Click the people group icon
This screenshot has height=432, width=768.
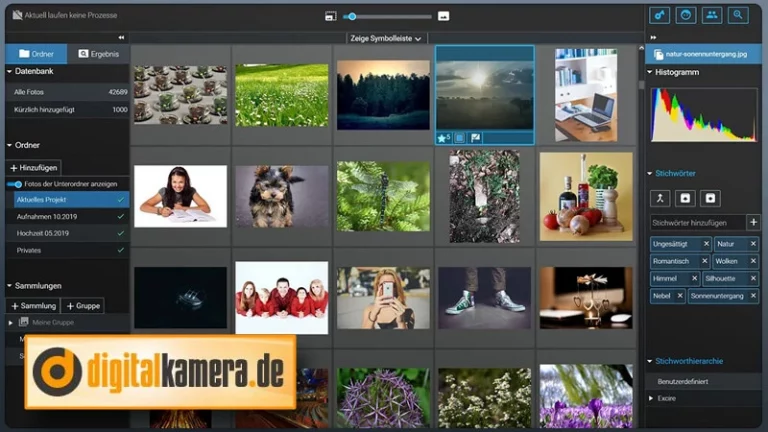click(712, 15)
